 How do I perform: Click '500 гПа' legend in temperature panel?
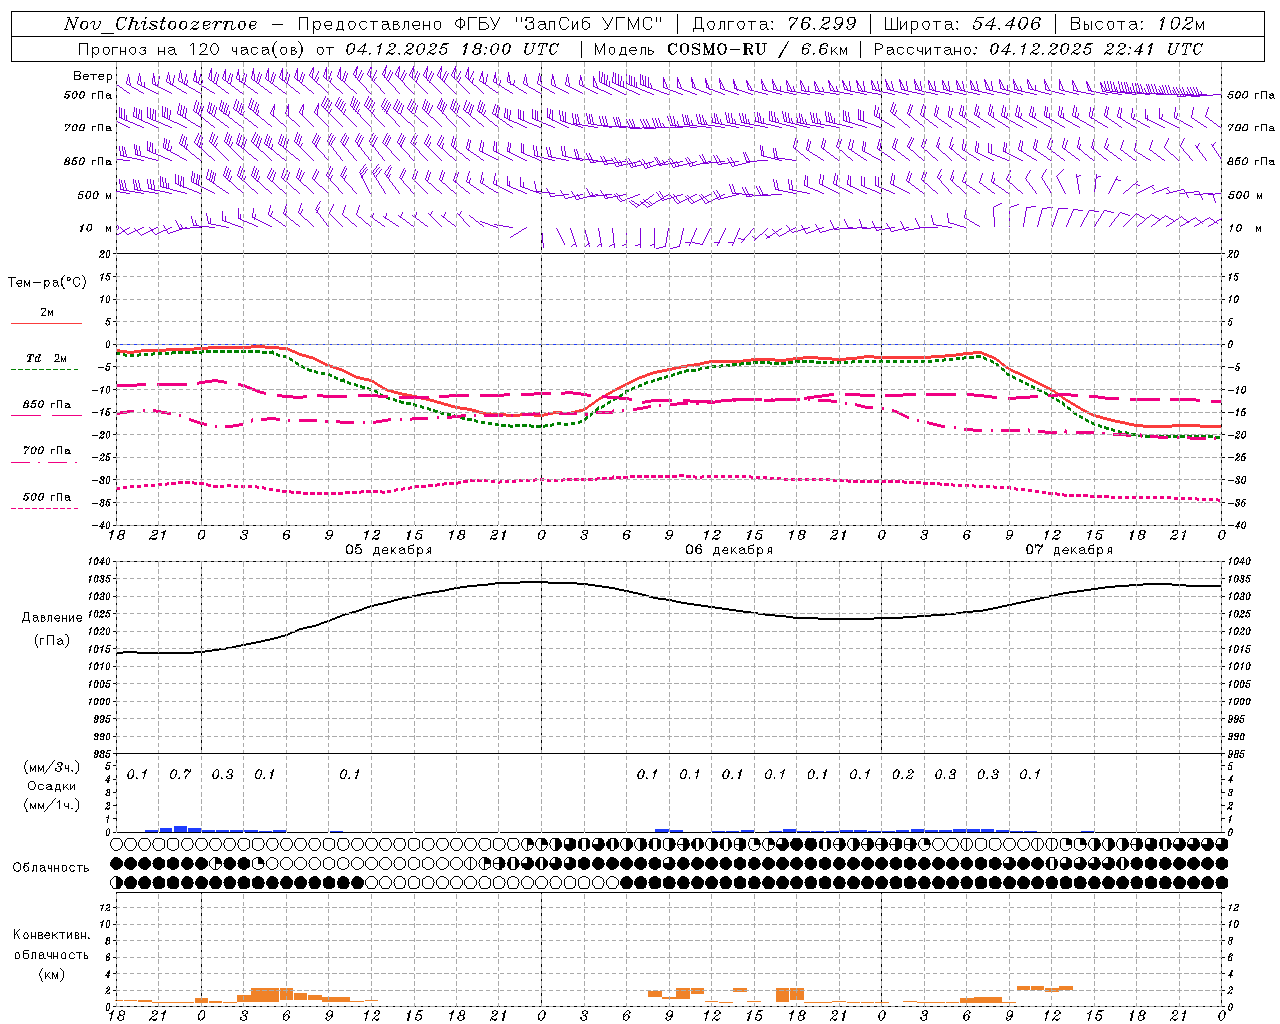click(47, 497)
